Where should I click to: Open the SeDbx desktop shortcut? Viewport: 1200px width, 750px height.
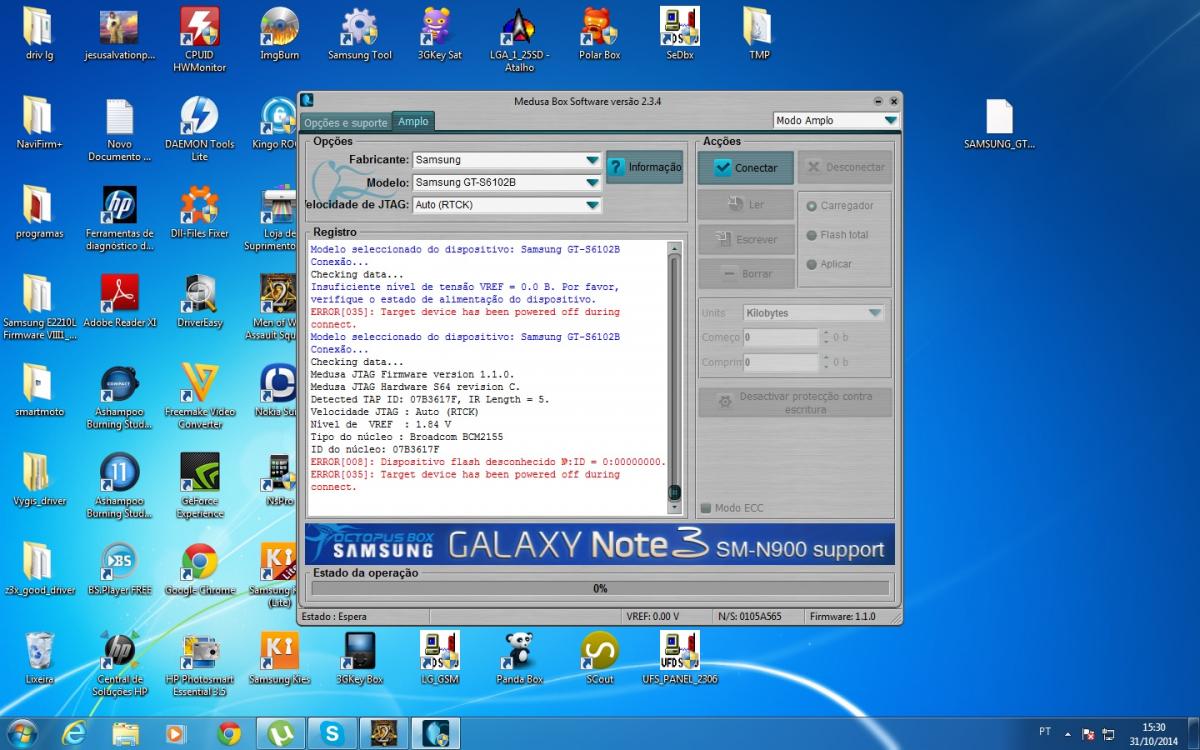(x=680, y=35)
